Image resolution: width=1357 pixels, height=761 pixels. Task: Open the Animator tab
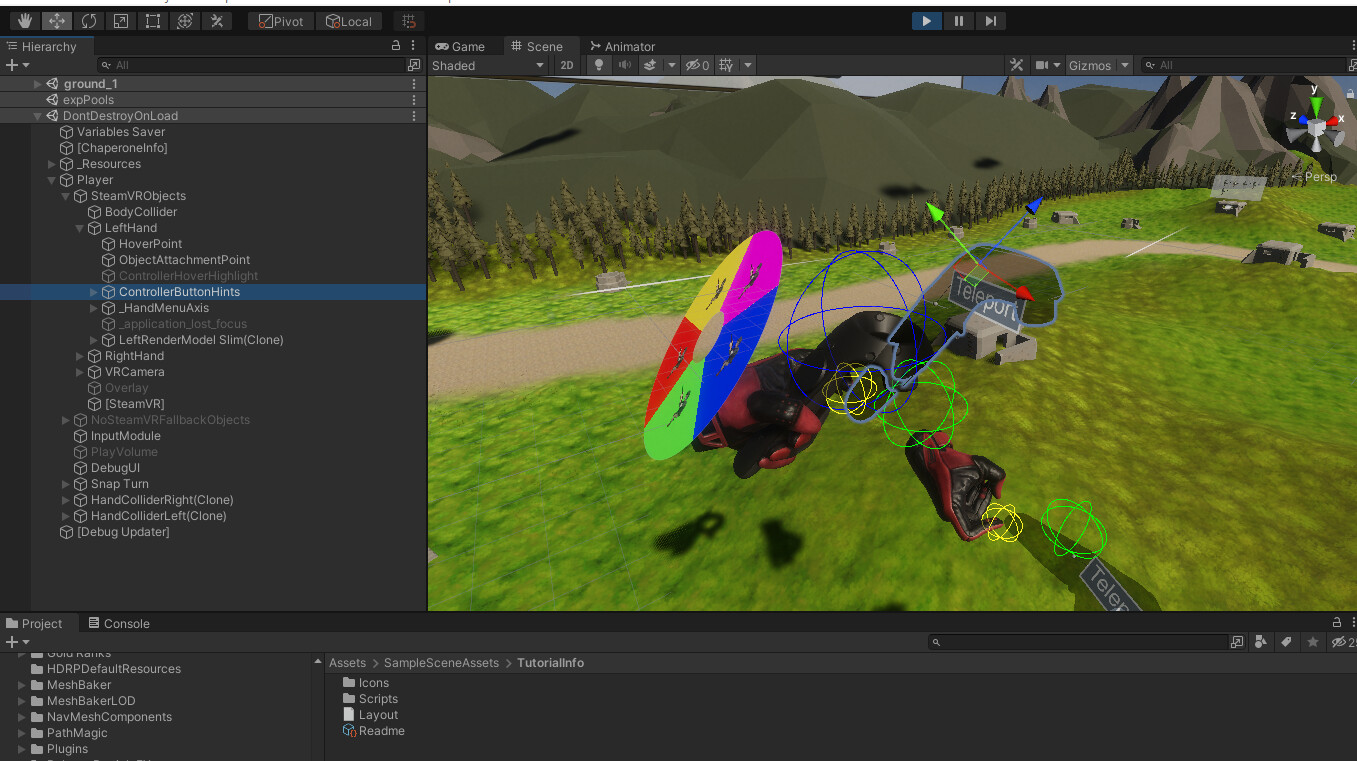coord(622,45)
